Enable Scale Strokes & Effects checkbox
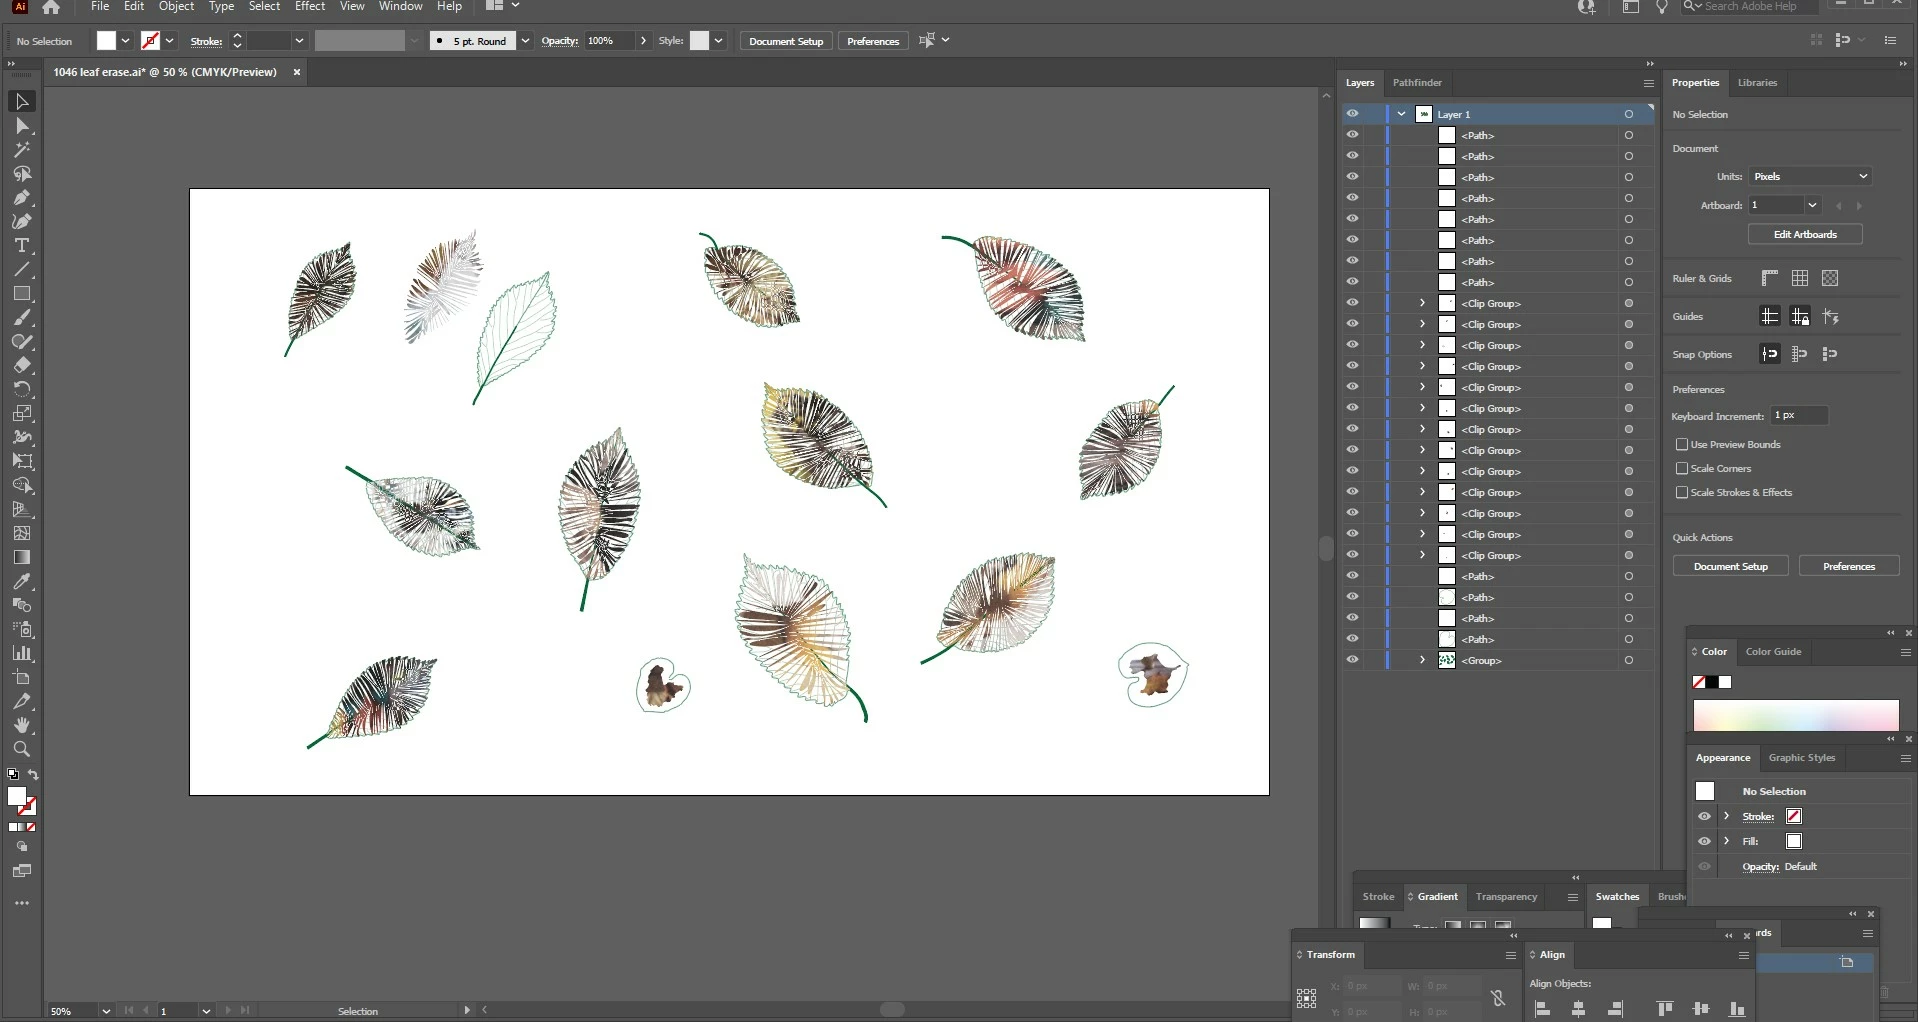Viewport: 1918px width, 1022px height. point(1682,493)
